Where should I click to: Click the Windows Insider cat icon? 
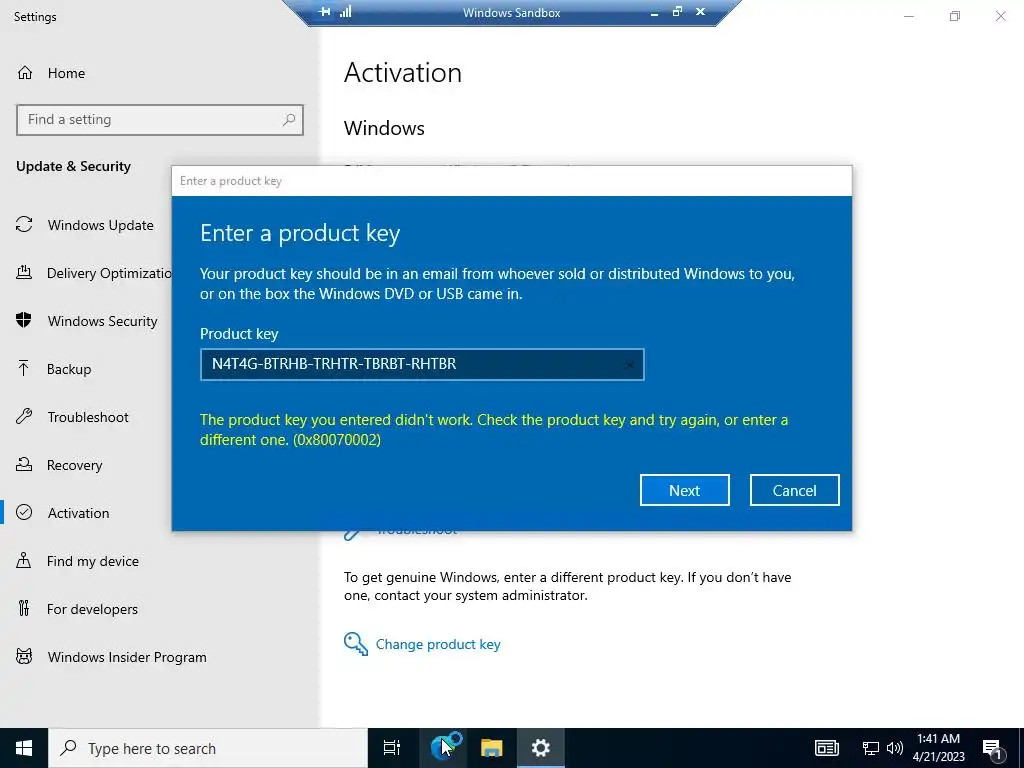pos(24,656)
